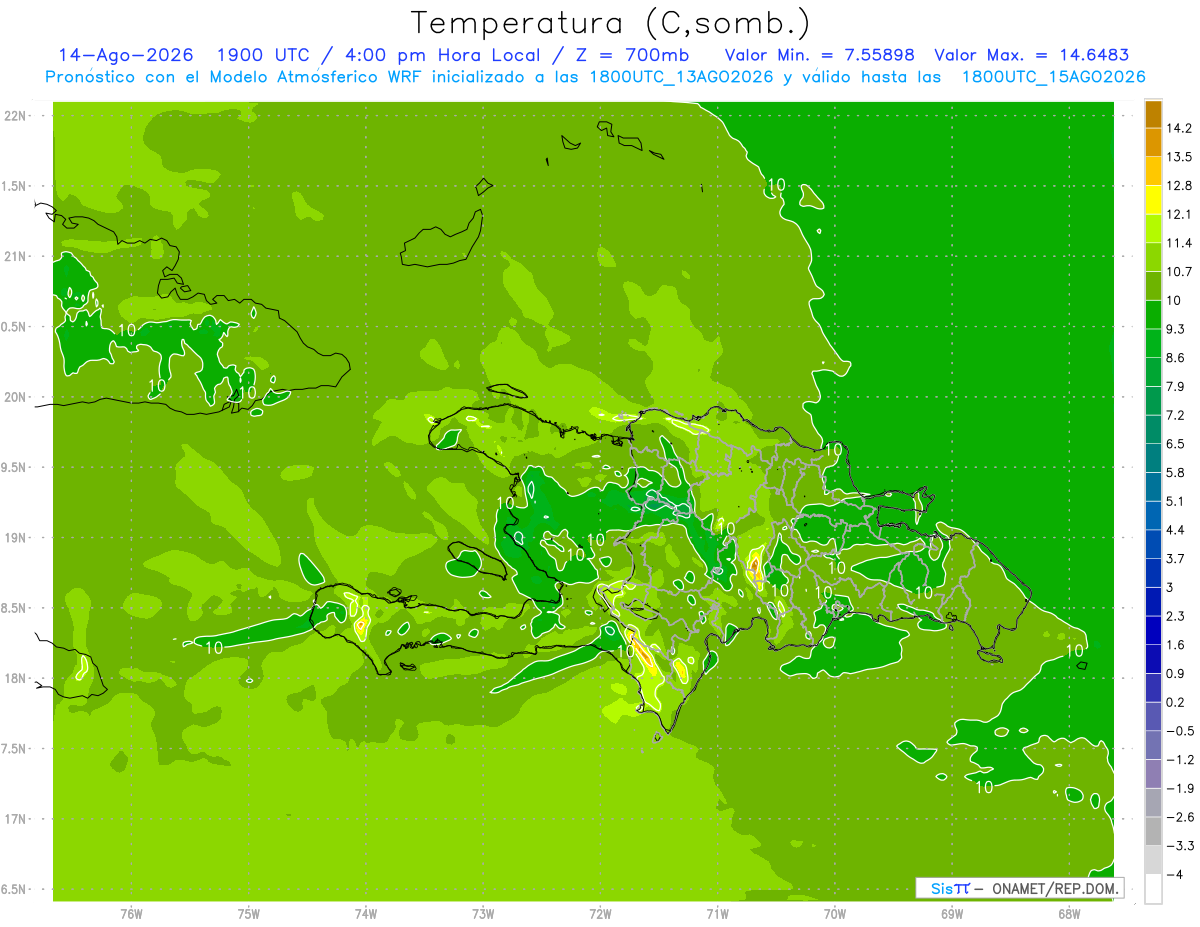Click "Pronóstico con el Modelo Atmosferico WRF" text
Screen dimensions: 1200x927
236,77
